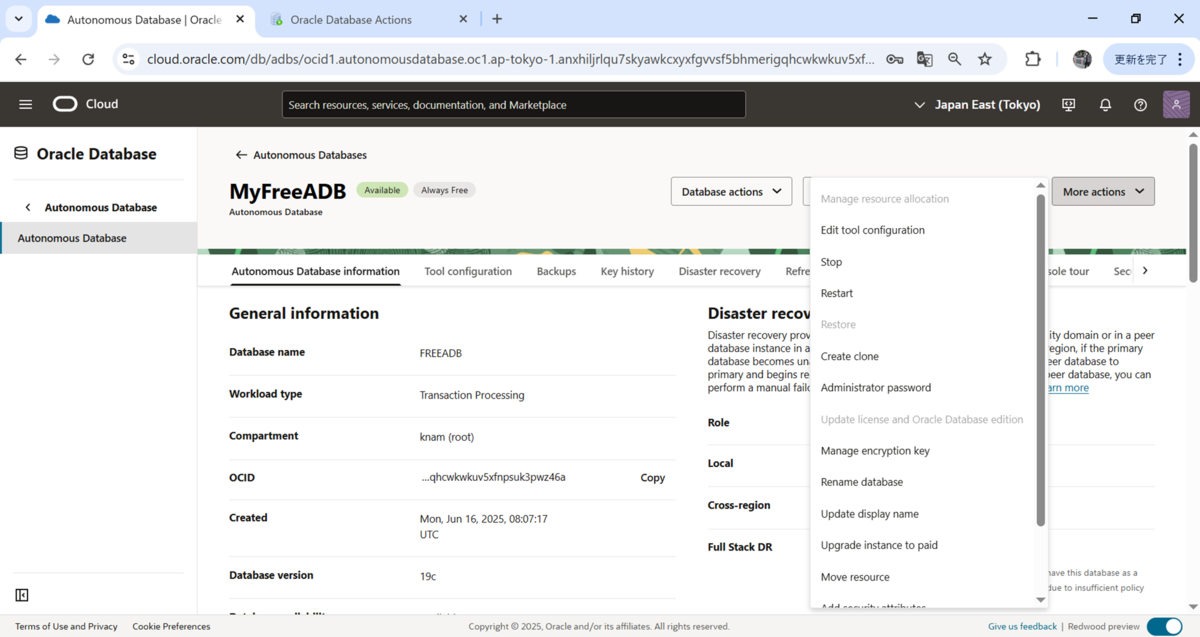Reload the page with the refresh icon
The height and width of the screenshot is (637, 1200).
pyautogui.click(x=88, y=59)
